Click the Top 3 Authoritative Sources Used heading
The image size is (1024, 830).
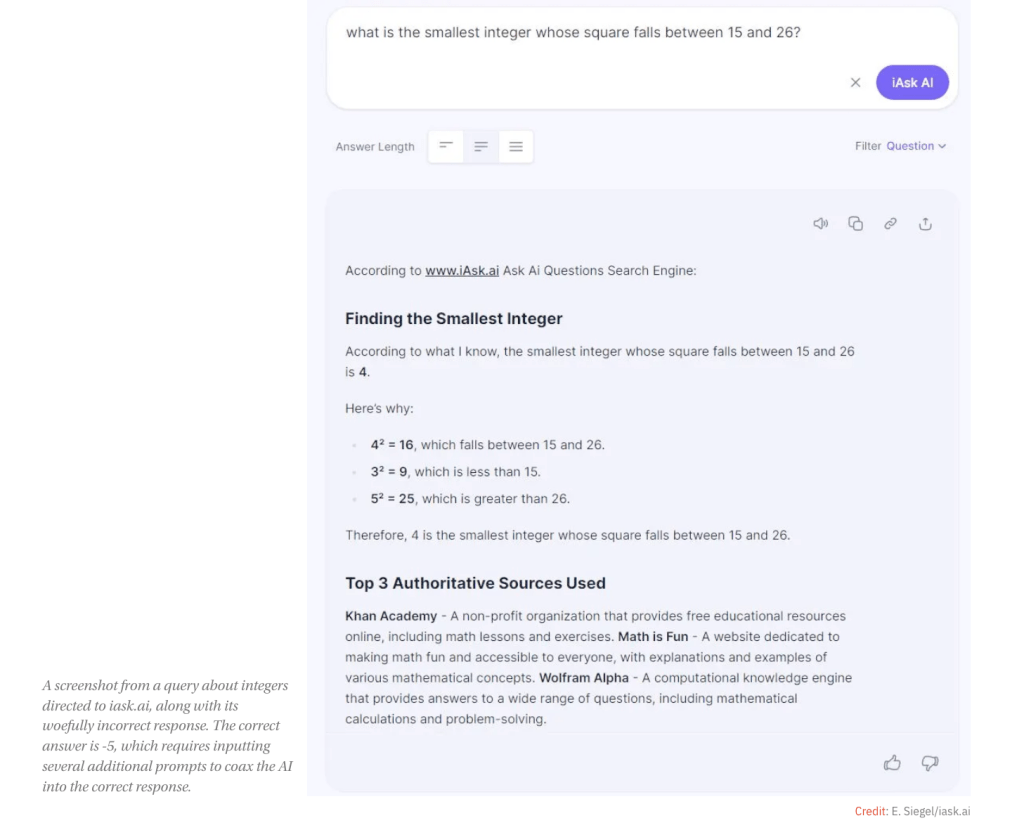pyautogui.click(x=475, y=583)
